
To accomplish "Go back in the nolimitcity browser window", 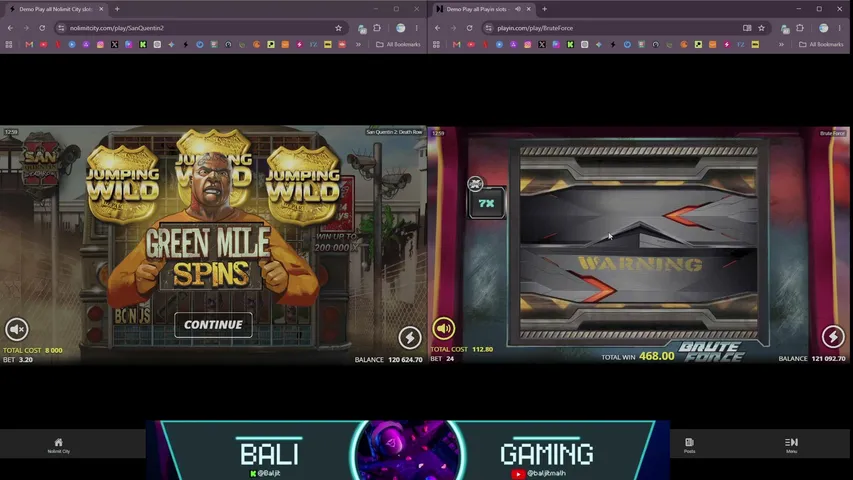I will click(x=10, y=28).
